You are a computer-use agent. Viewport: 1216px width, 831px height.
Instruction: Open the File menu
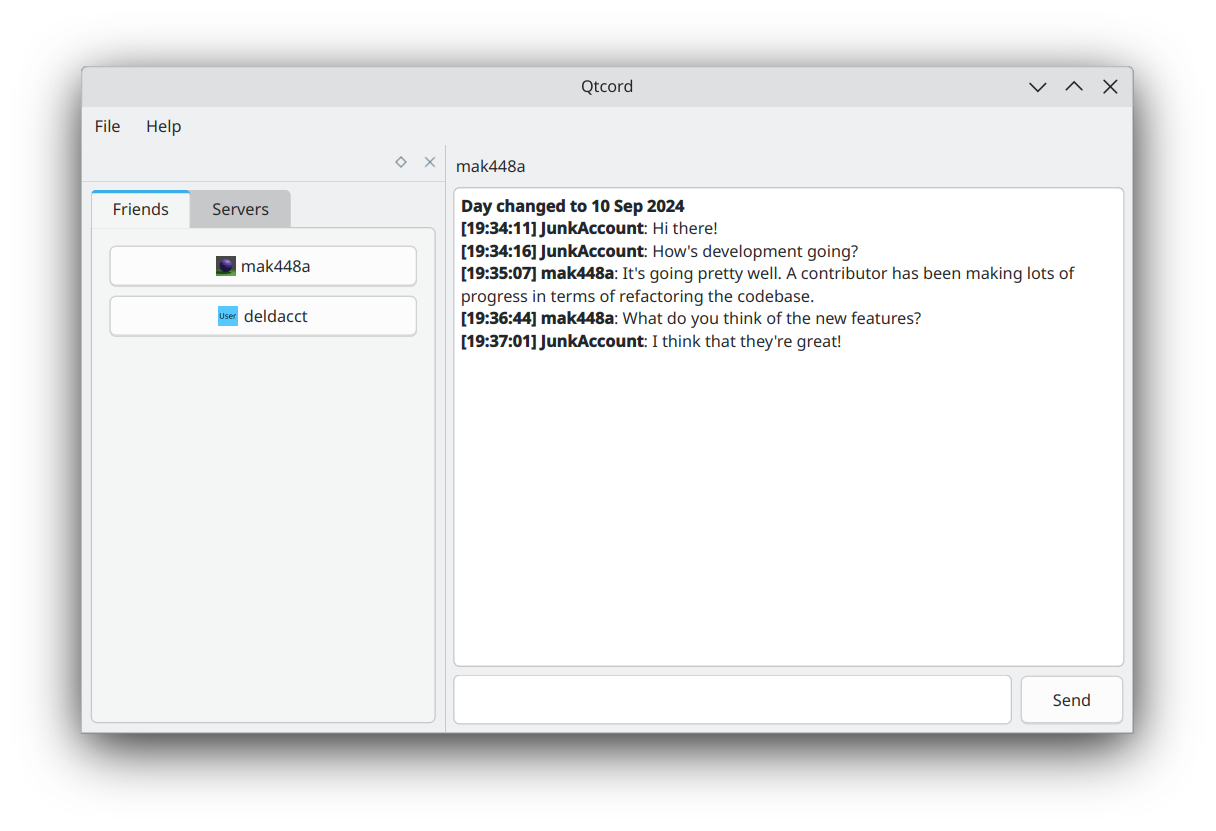click(107, 126)
